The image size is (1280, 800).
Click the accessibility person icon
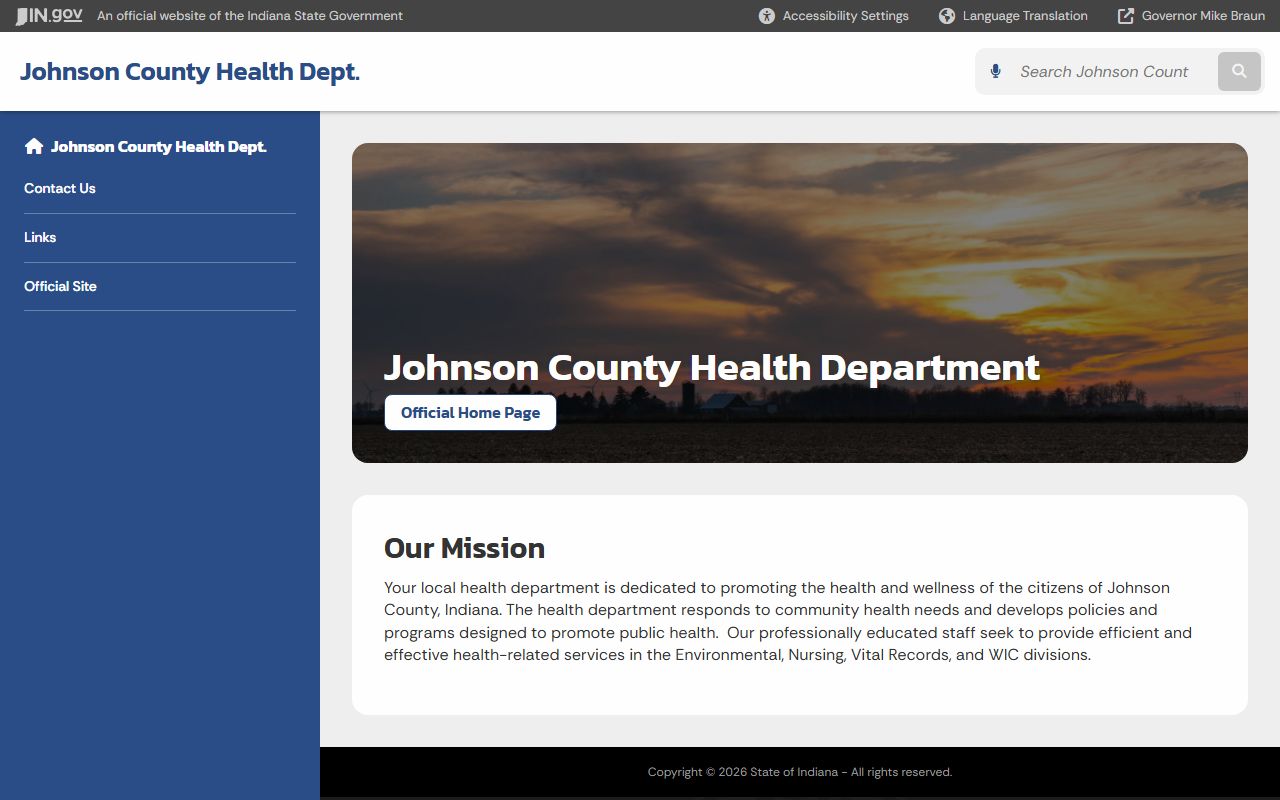tap(767, 16)
